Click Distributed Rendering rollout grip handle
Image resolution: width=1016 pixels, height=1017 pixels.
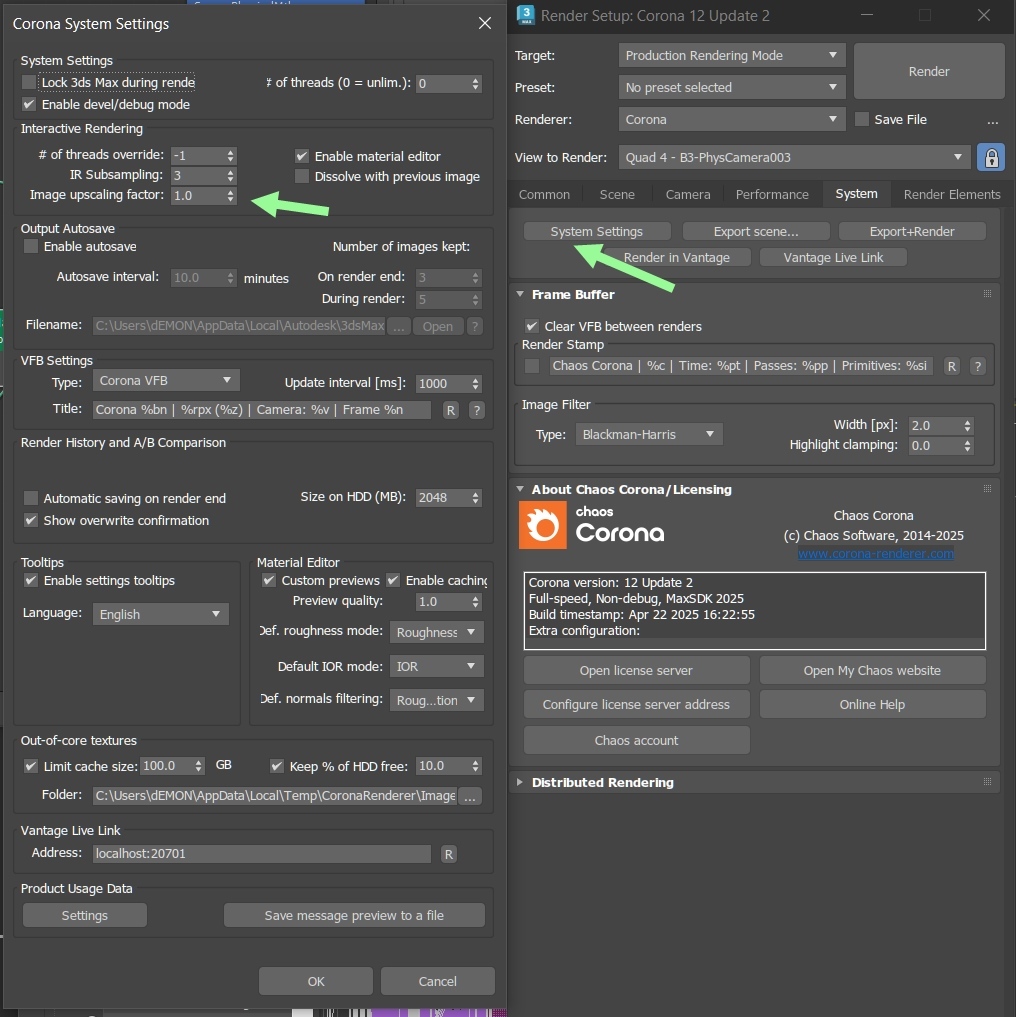pos(987,782)
